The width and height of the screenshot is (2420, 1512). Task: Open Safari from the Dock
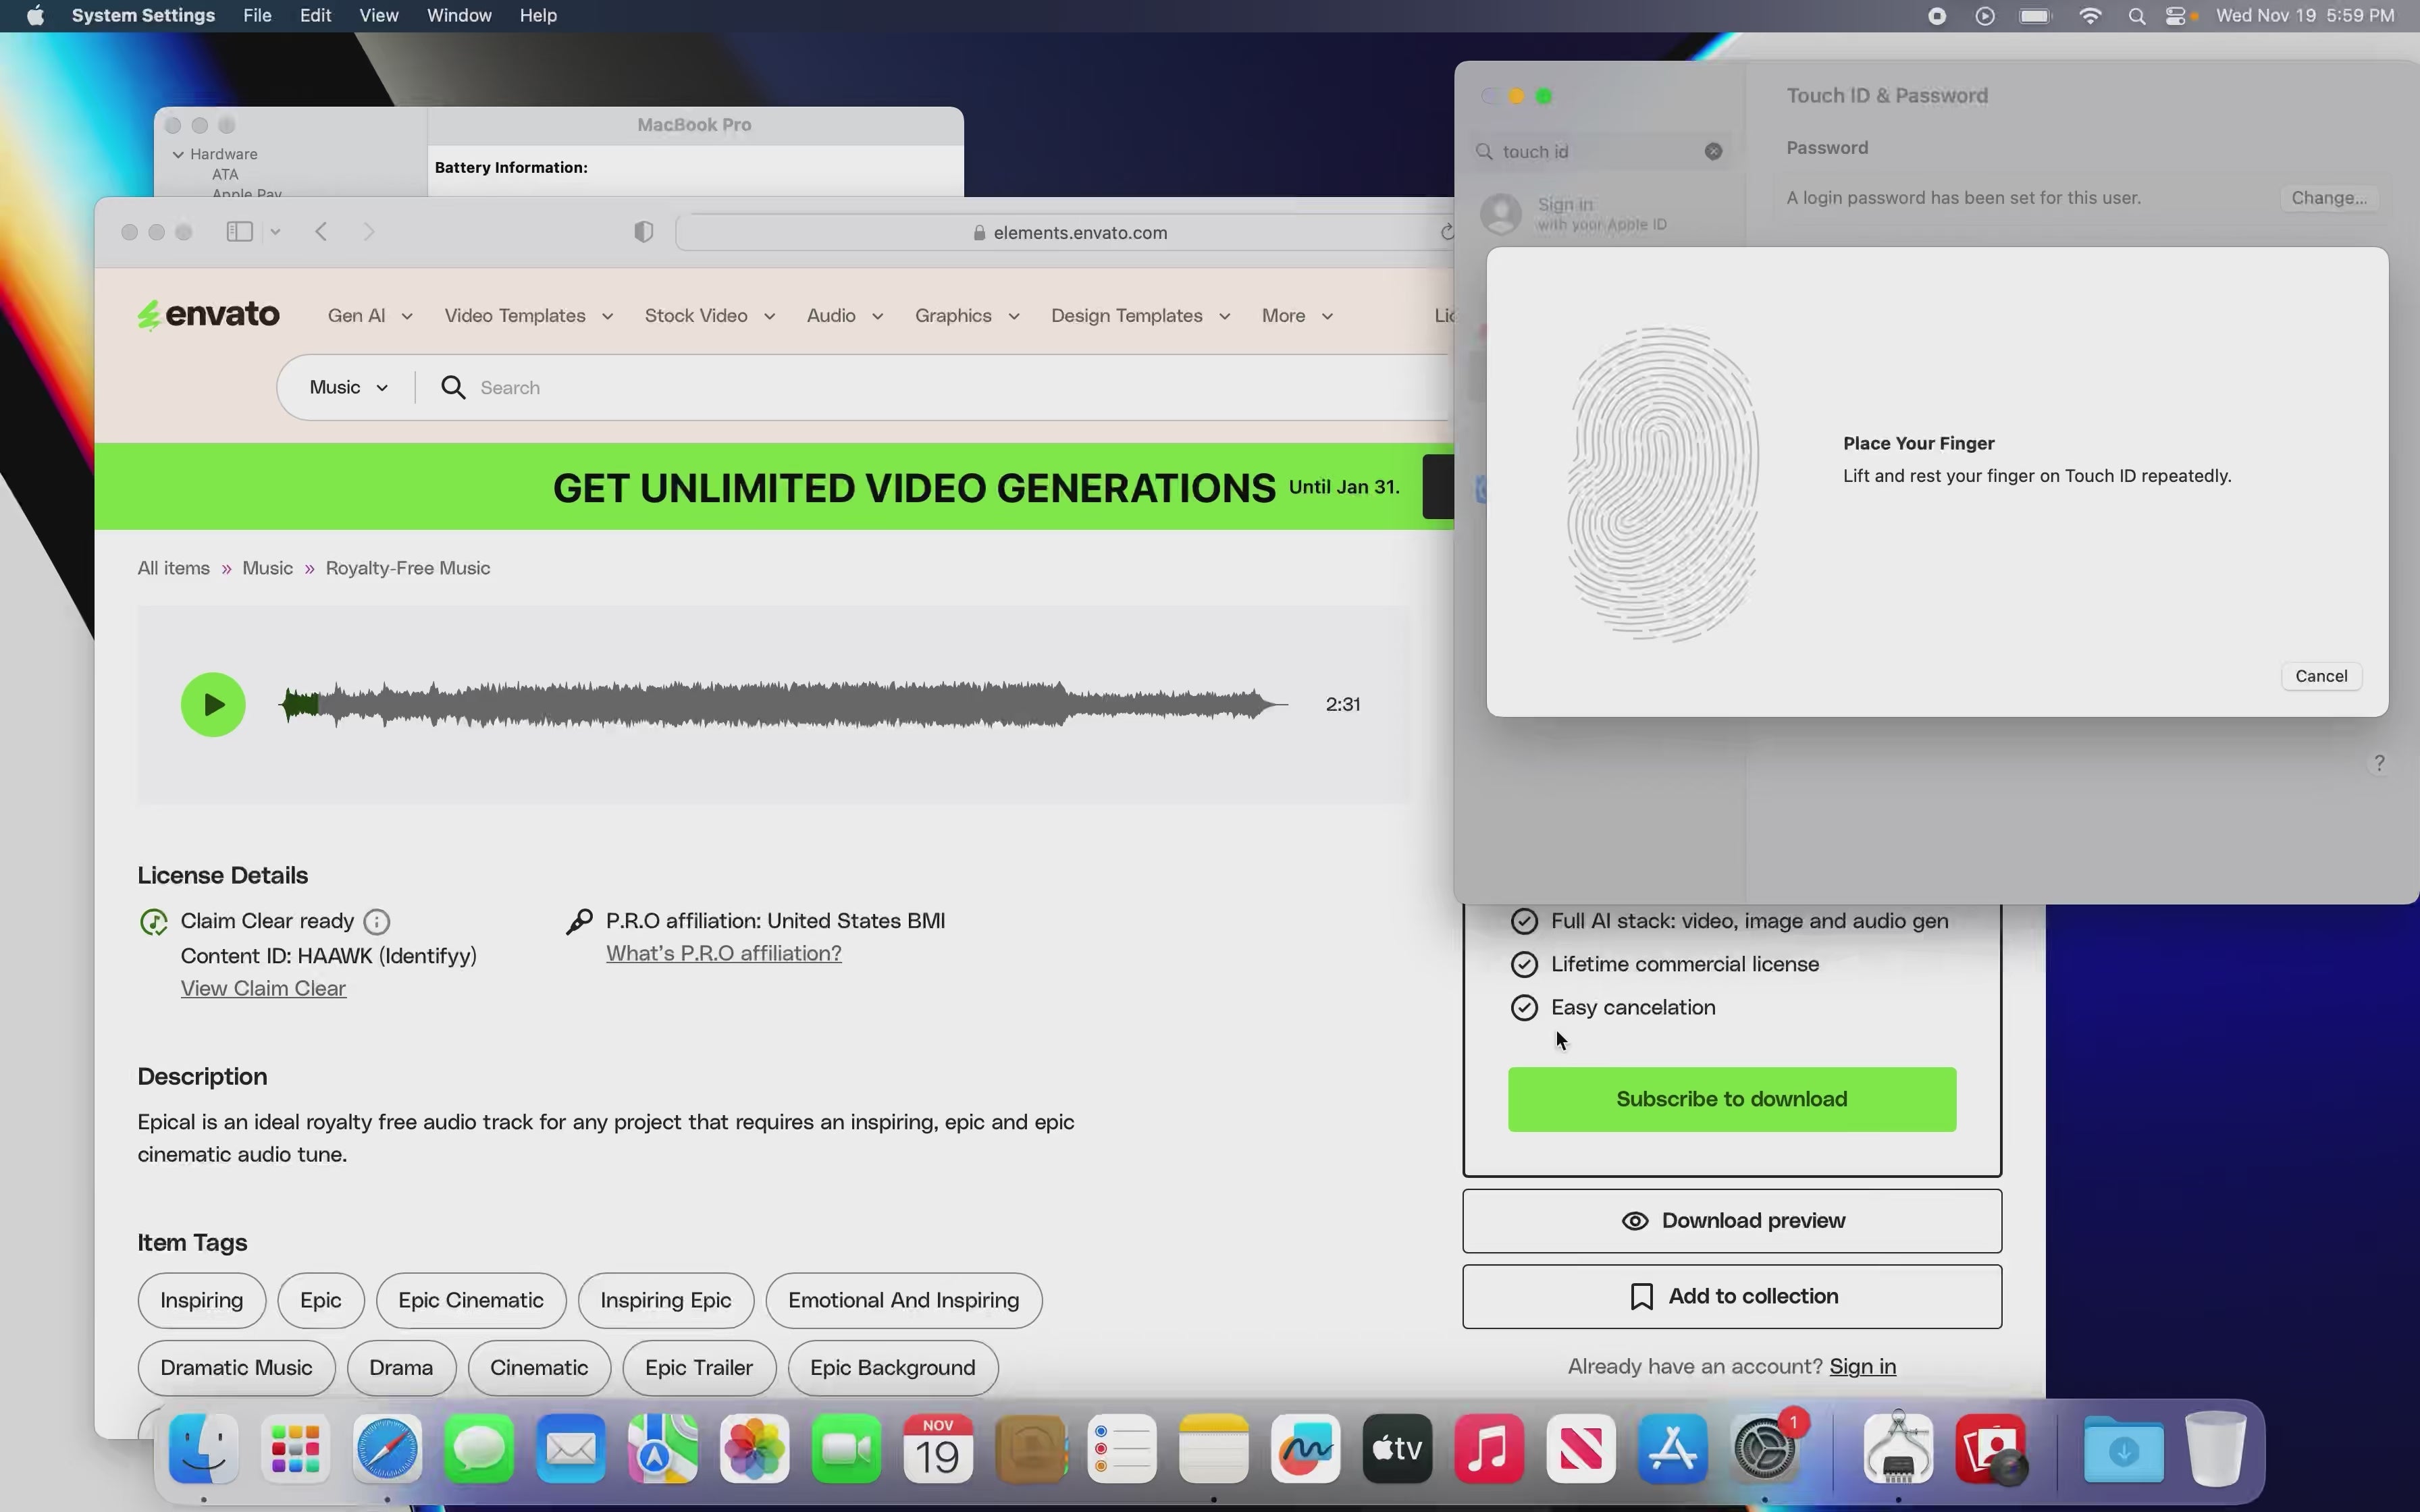point(387,1448)
